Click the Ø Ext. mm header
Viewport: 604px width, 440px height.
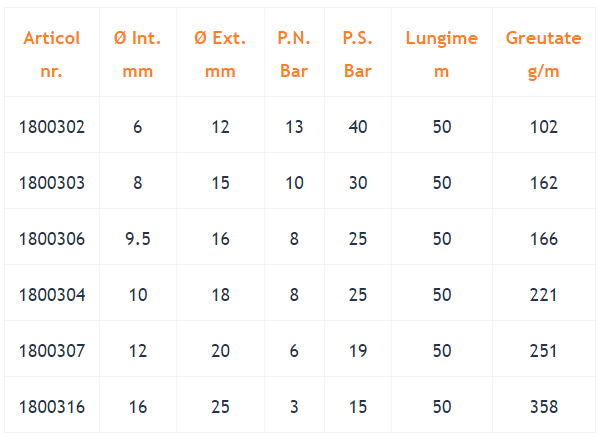pyautogui.click(x=220, y=54)
